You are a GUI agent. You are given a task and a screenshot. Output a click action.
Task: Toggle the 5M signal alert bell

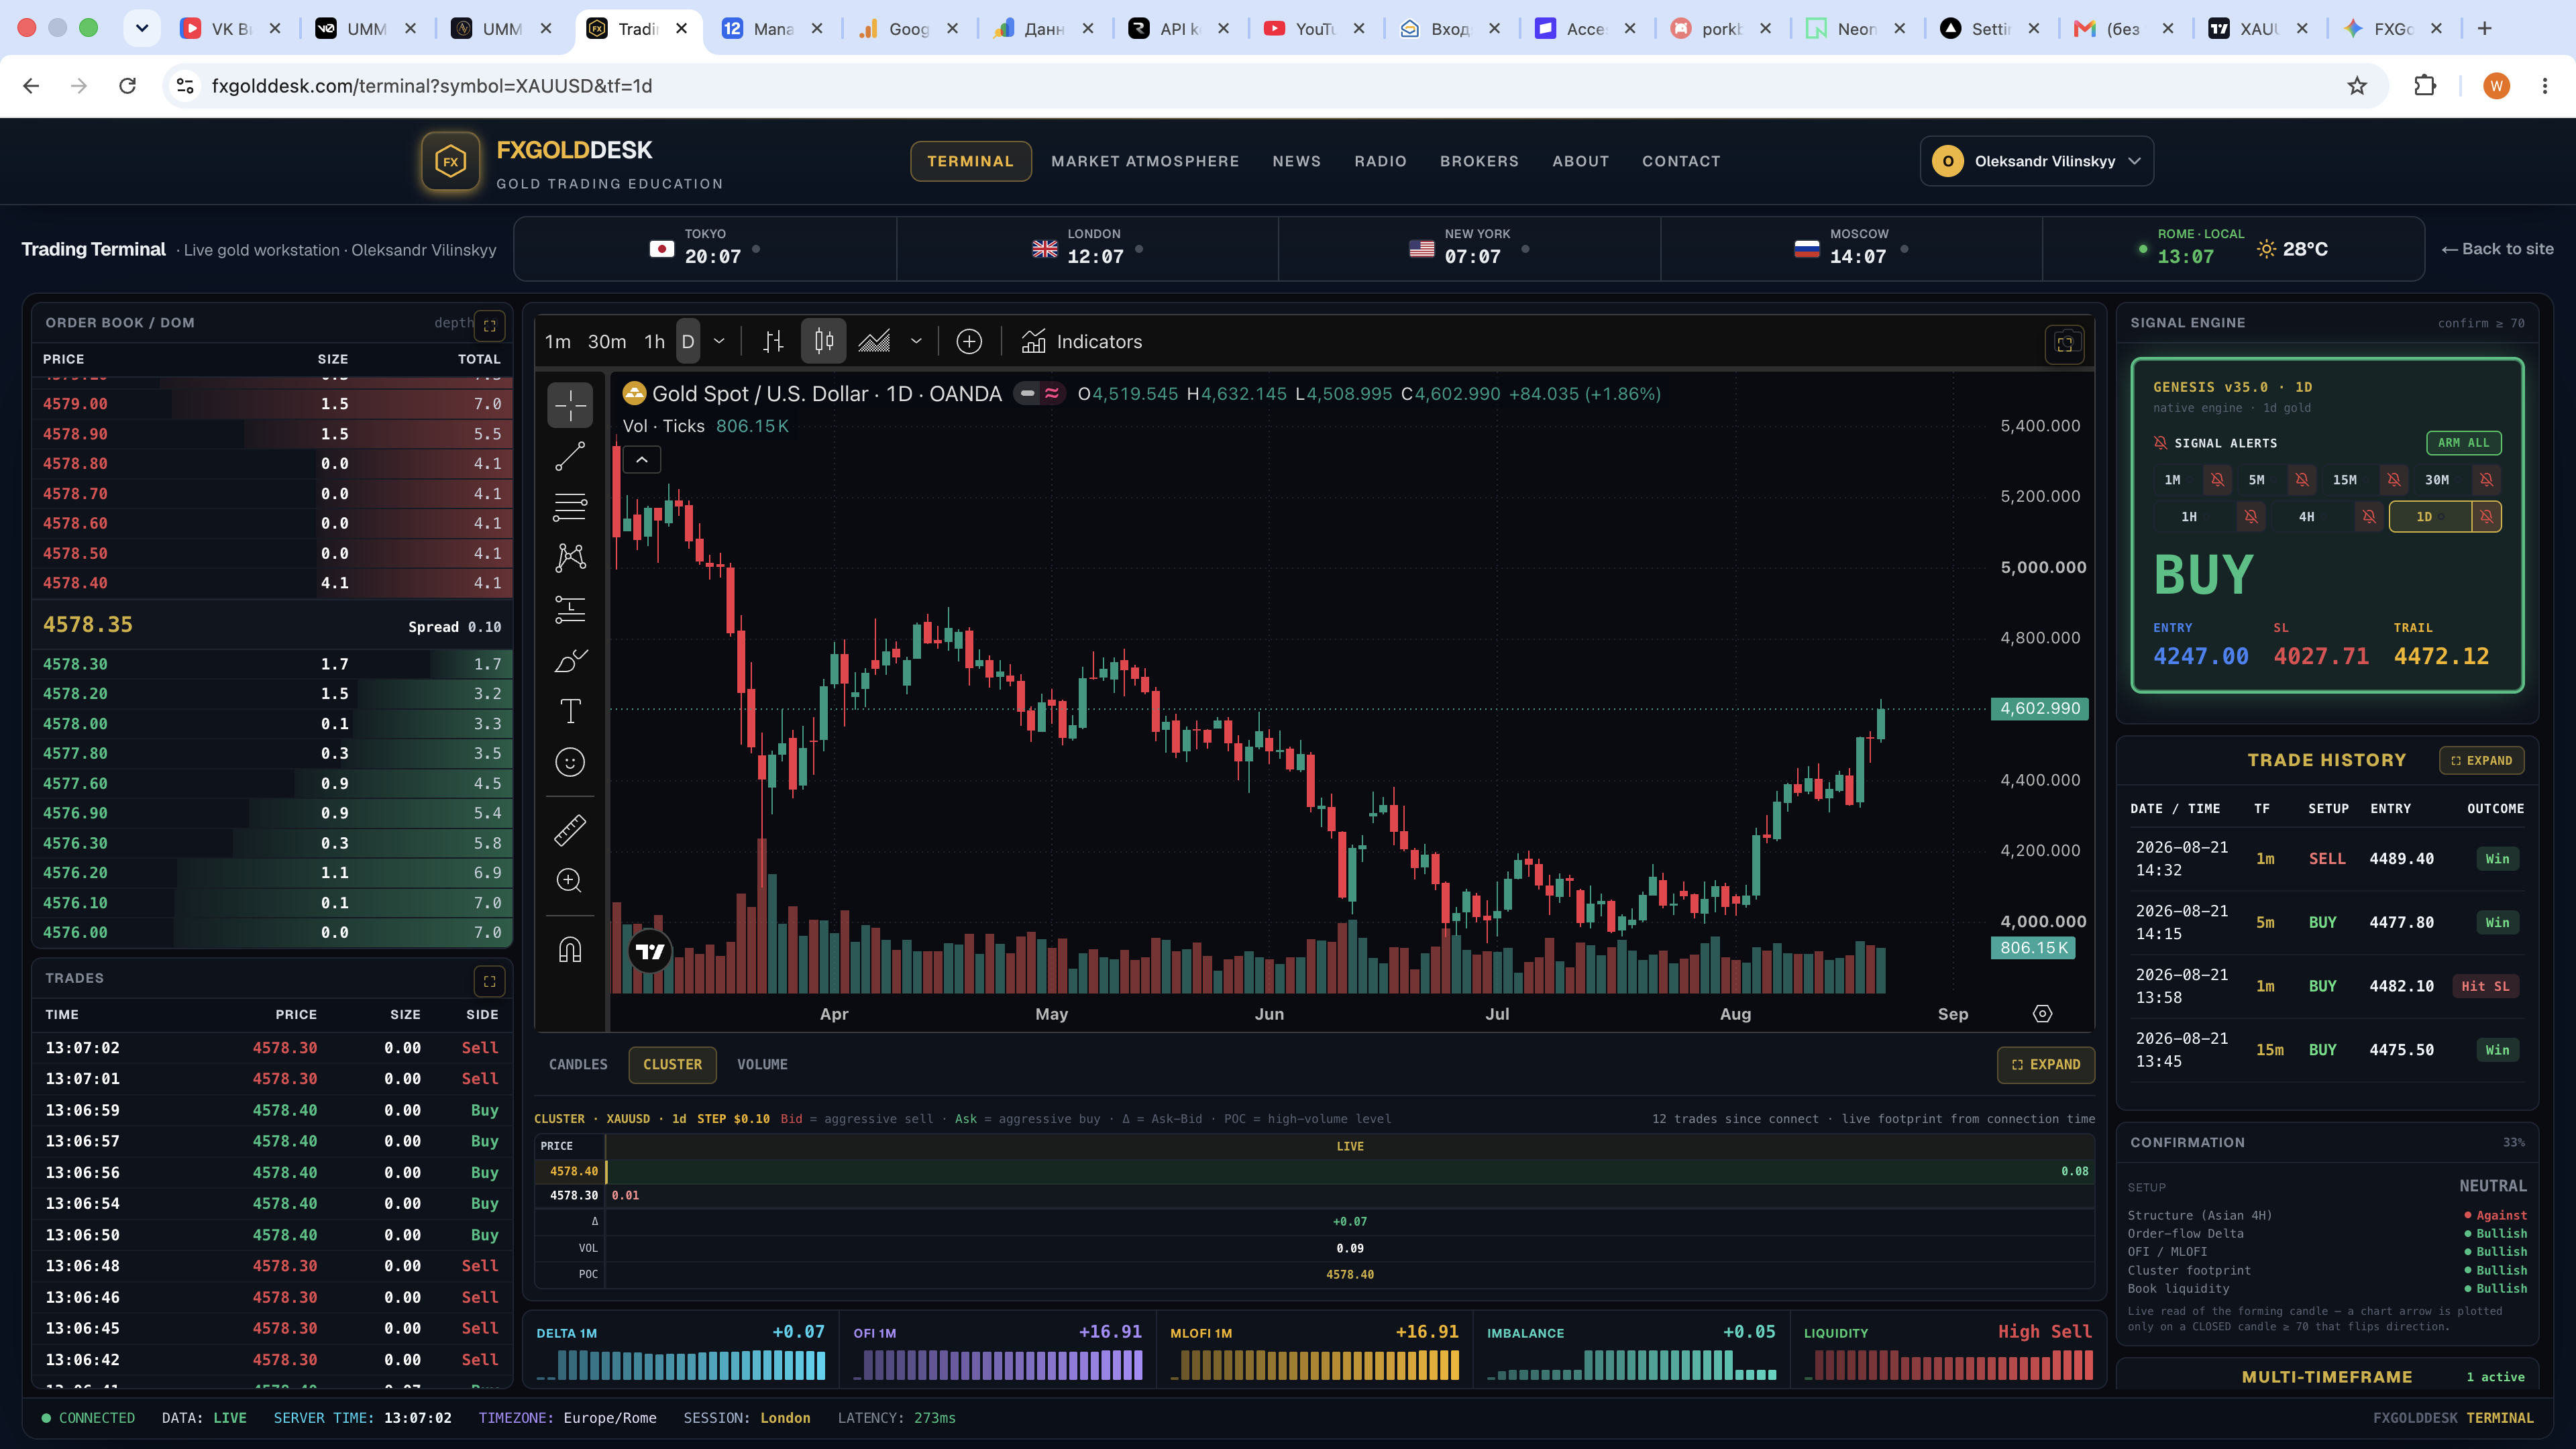click(x=2302, y=480)
